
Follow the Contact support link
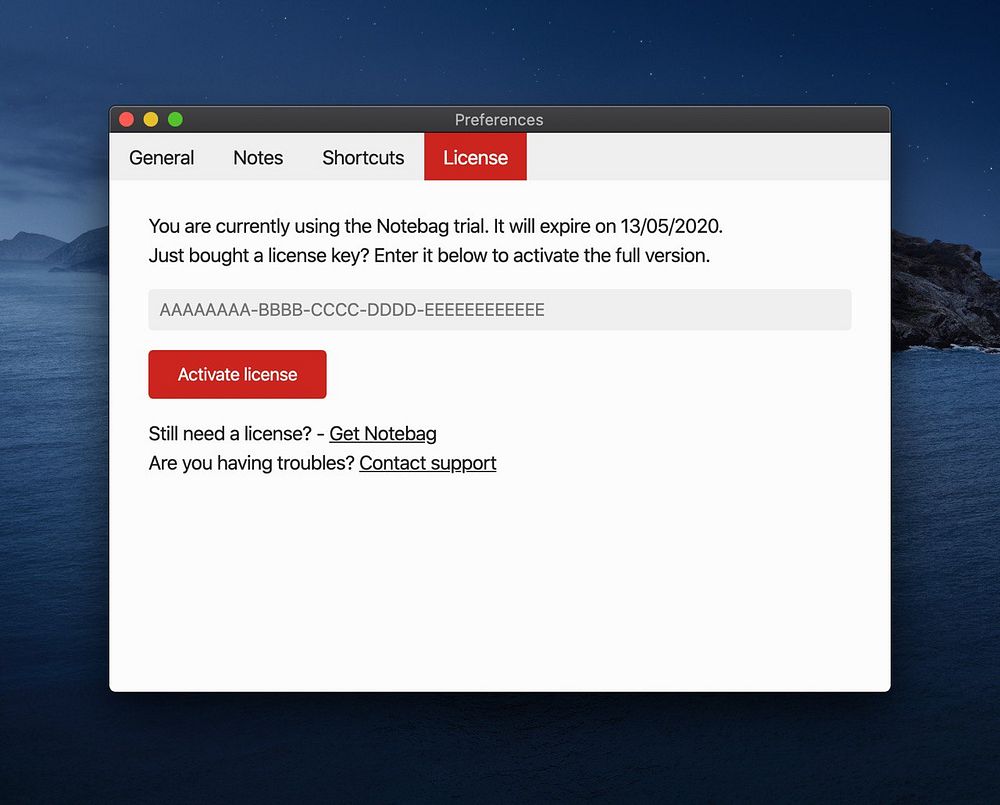point(427,463)
